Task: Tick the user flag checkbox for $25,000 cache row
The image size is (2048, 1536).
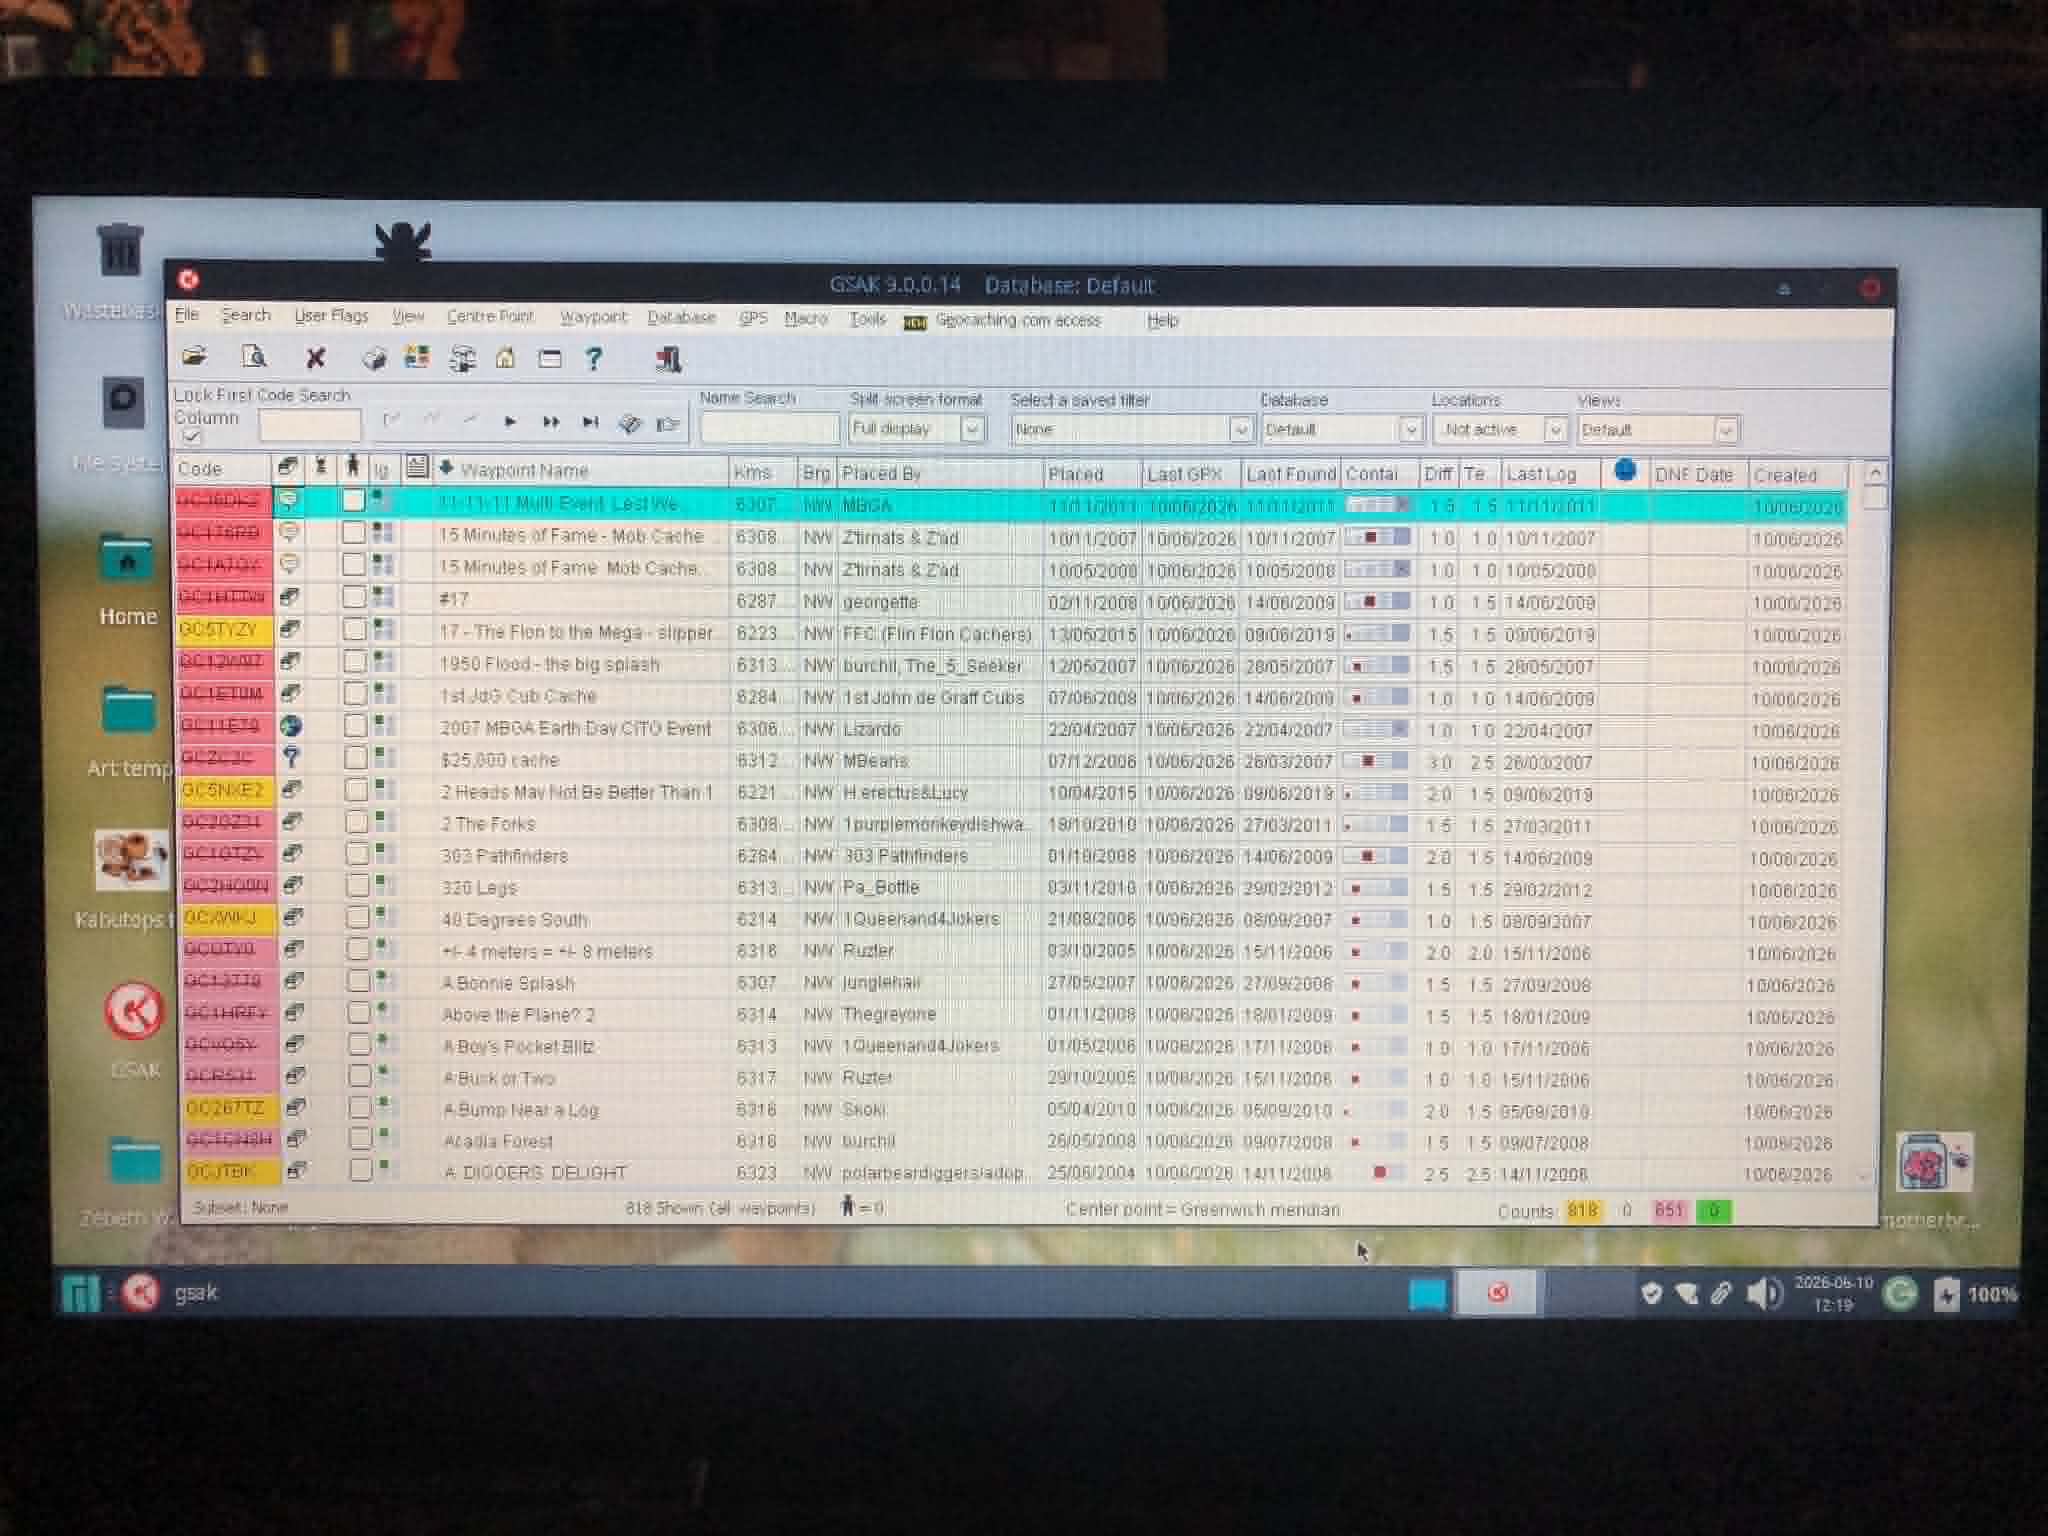Action: point(355,758)
